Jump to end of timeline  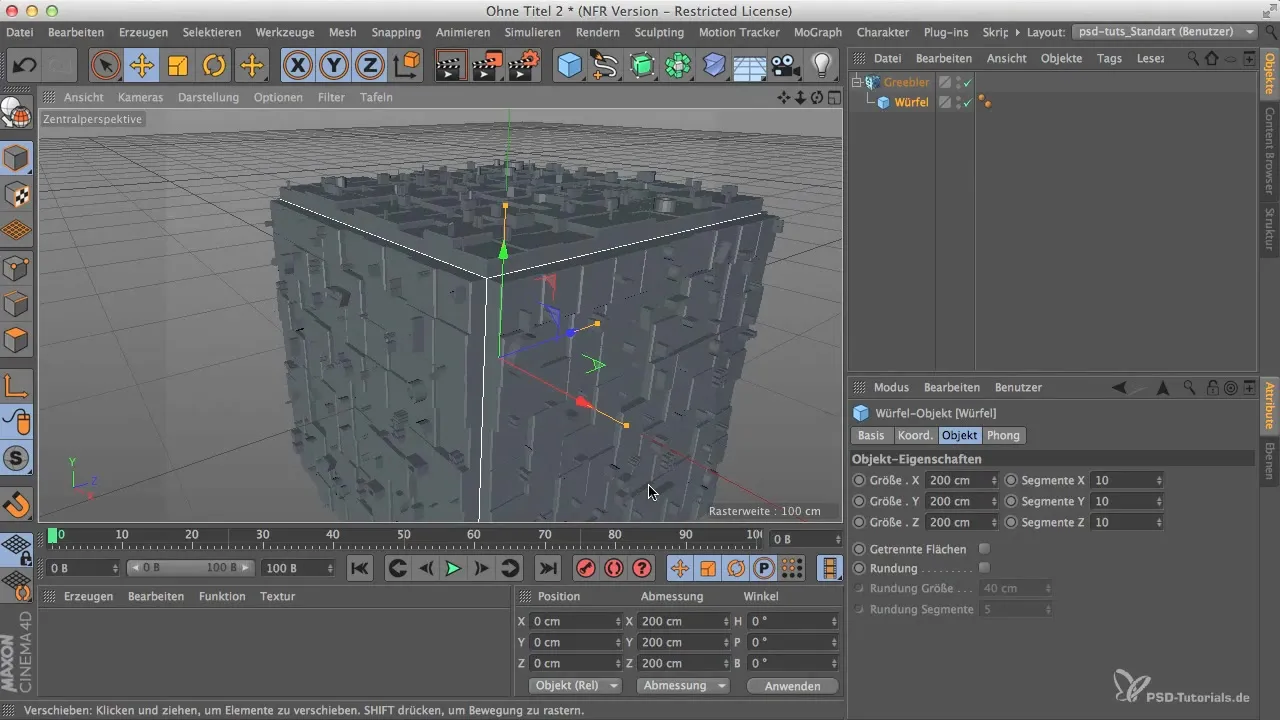[x=548, y=568]
